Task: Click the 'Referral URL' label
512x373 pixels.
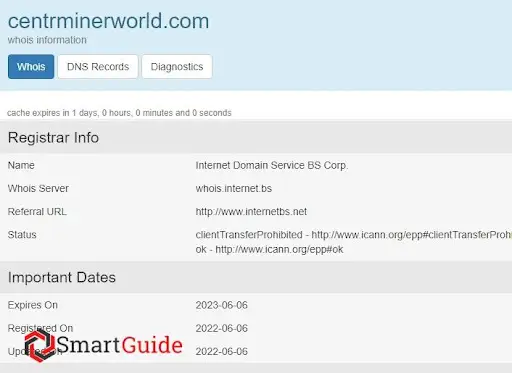Action: coord(37,212)
